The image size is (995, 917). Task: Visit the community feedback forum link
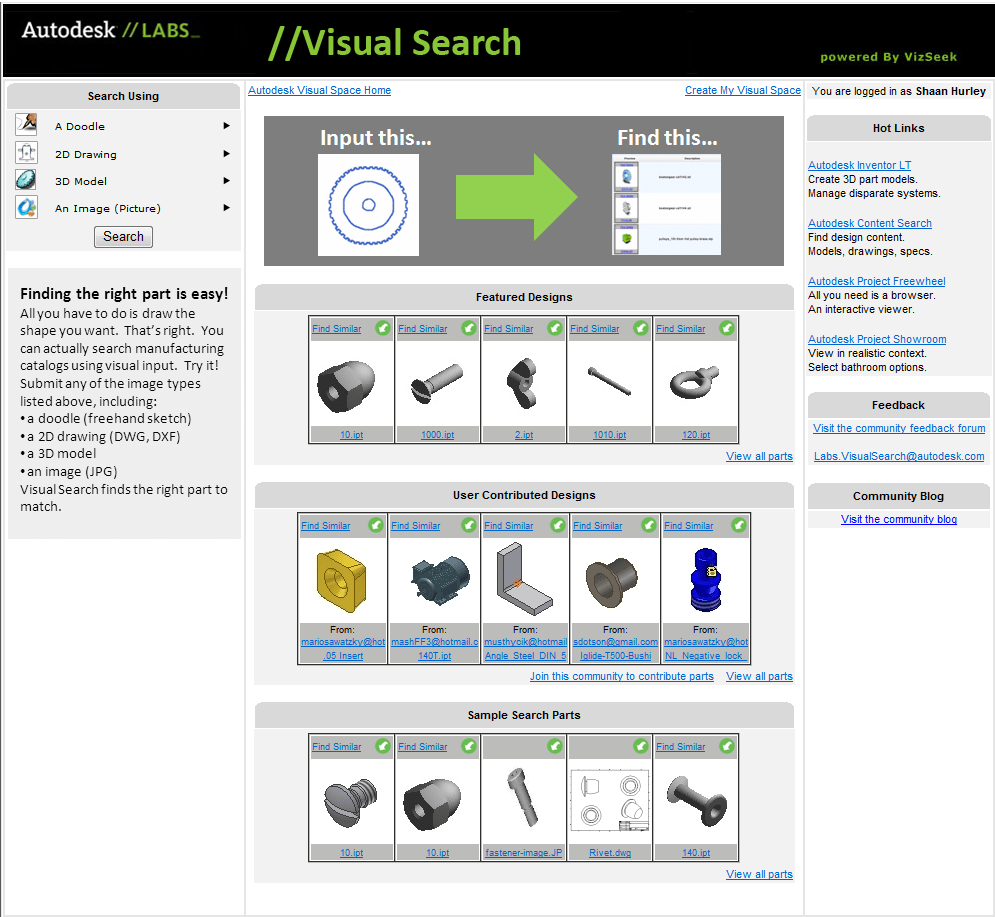click(x=899, y=428)
